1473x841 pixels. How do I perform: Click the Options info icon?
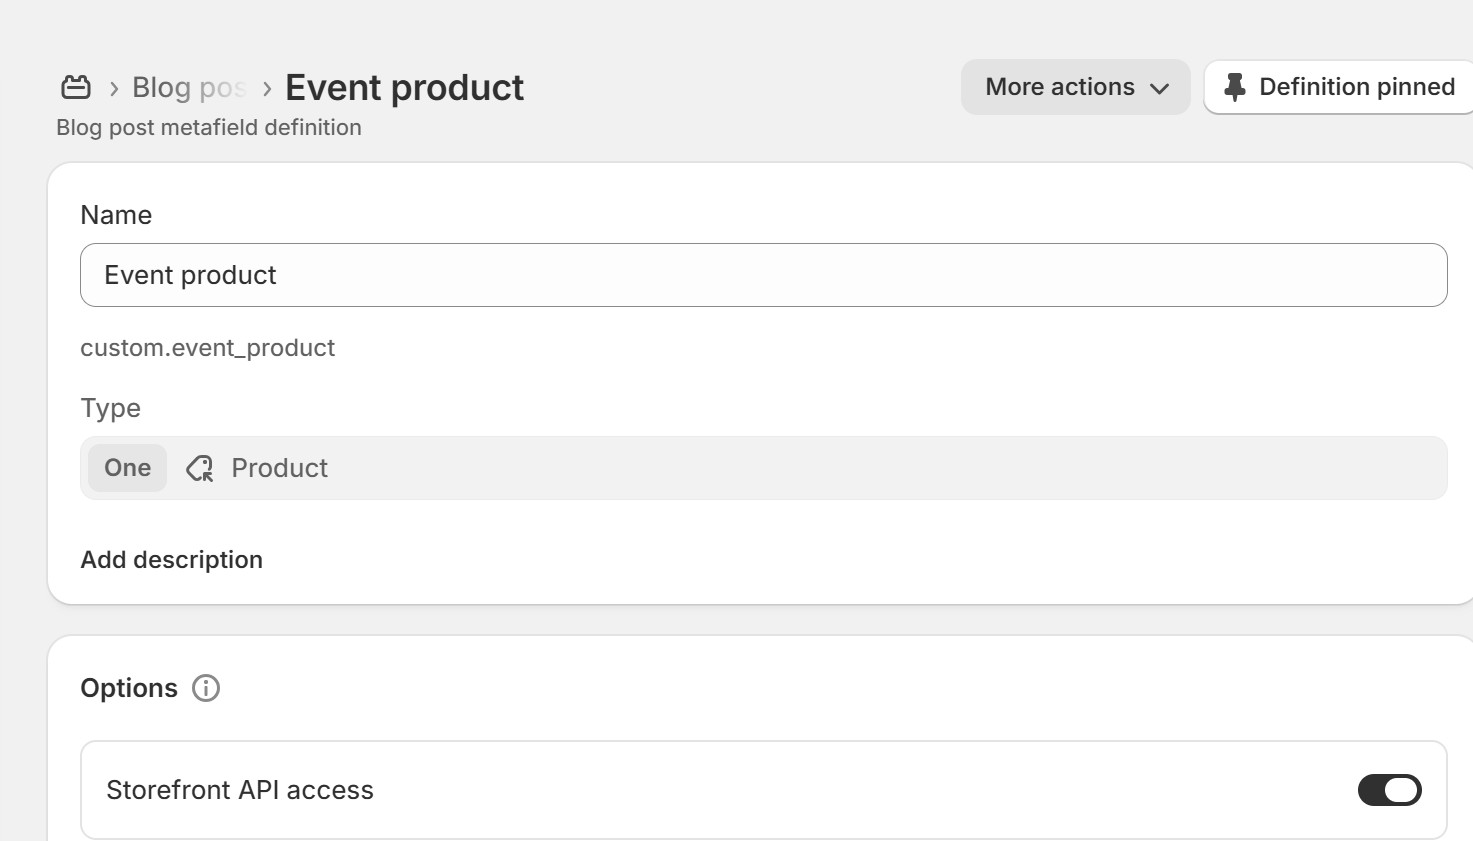click(x=206, y=688)
